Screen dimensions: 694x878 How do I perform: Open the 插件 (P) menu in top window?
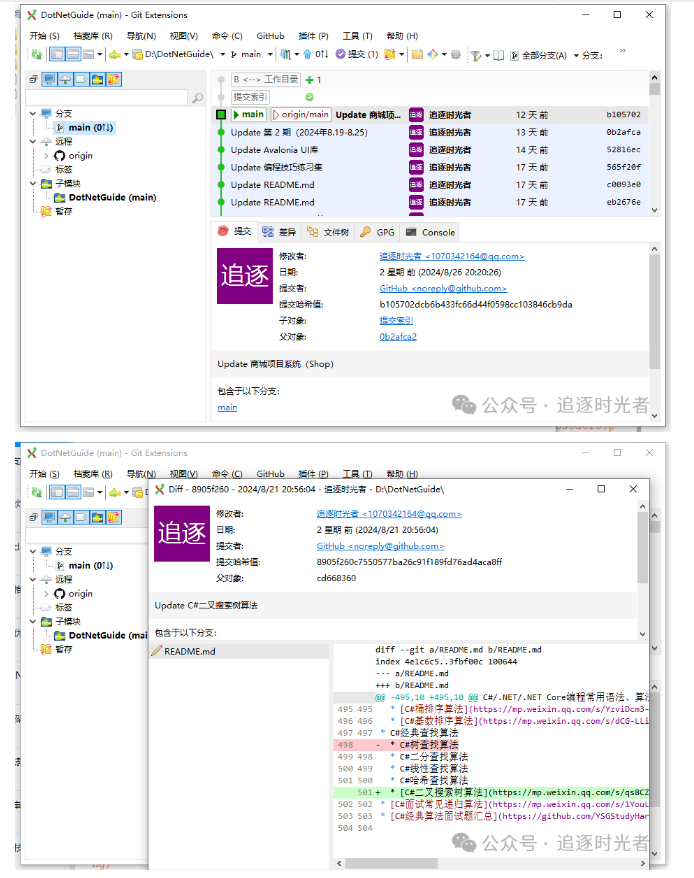[x=313, y=36]
